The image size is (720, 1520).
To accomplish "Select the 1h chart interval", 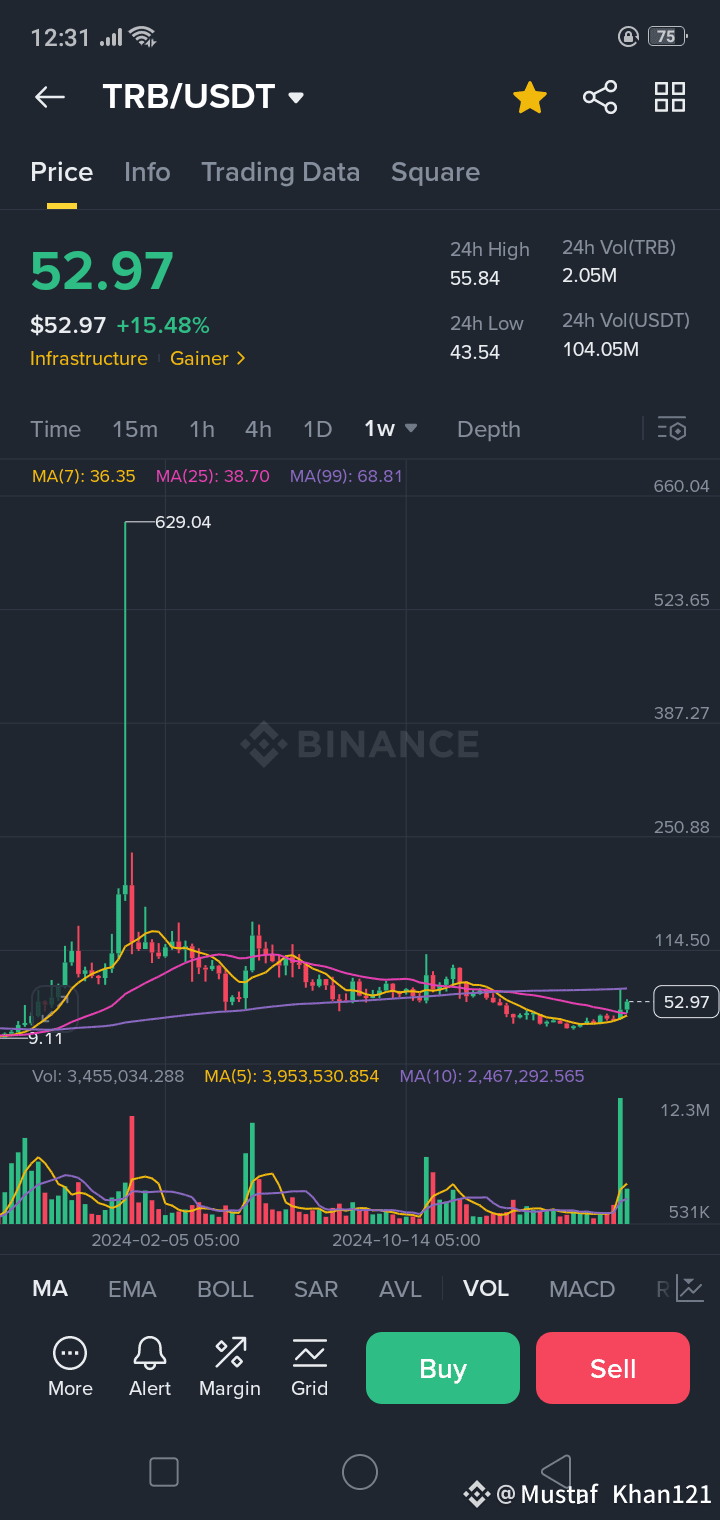I will coord(202,429).
